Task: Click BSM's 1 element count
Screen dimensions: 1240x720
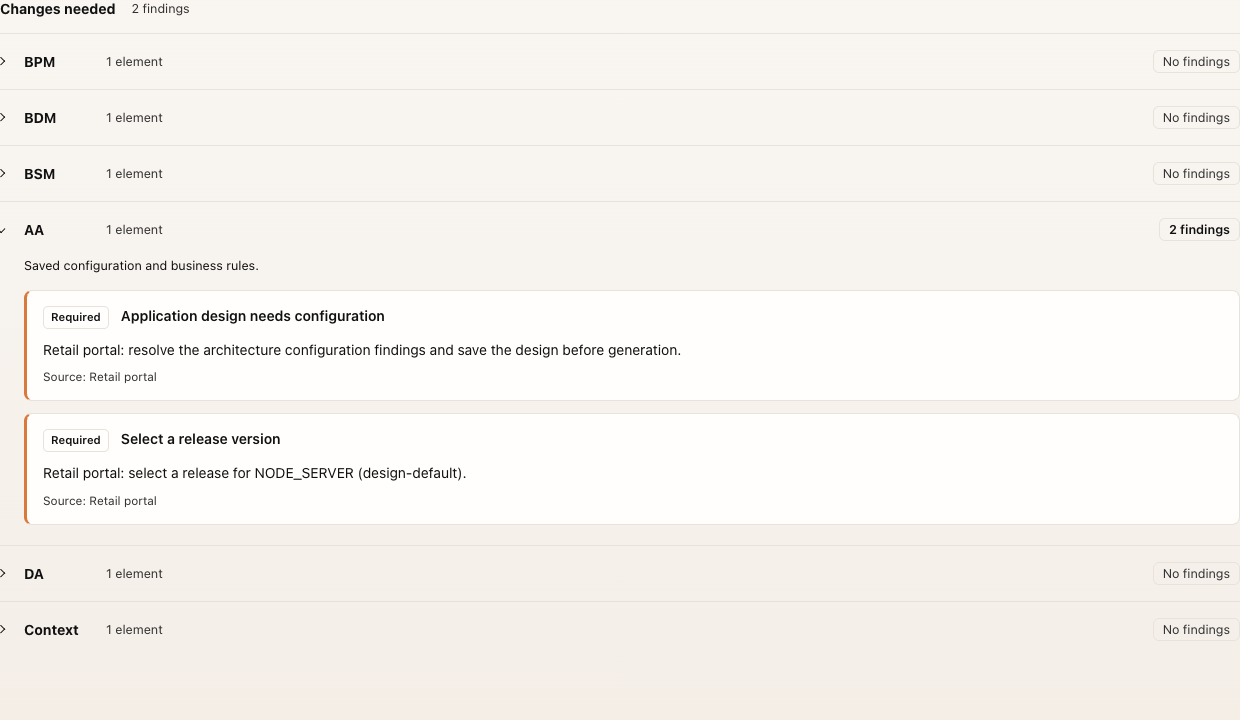Action: click(134, 174)
